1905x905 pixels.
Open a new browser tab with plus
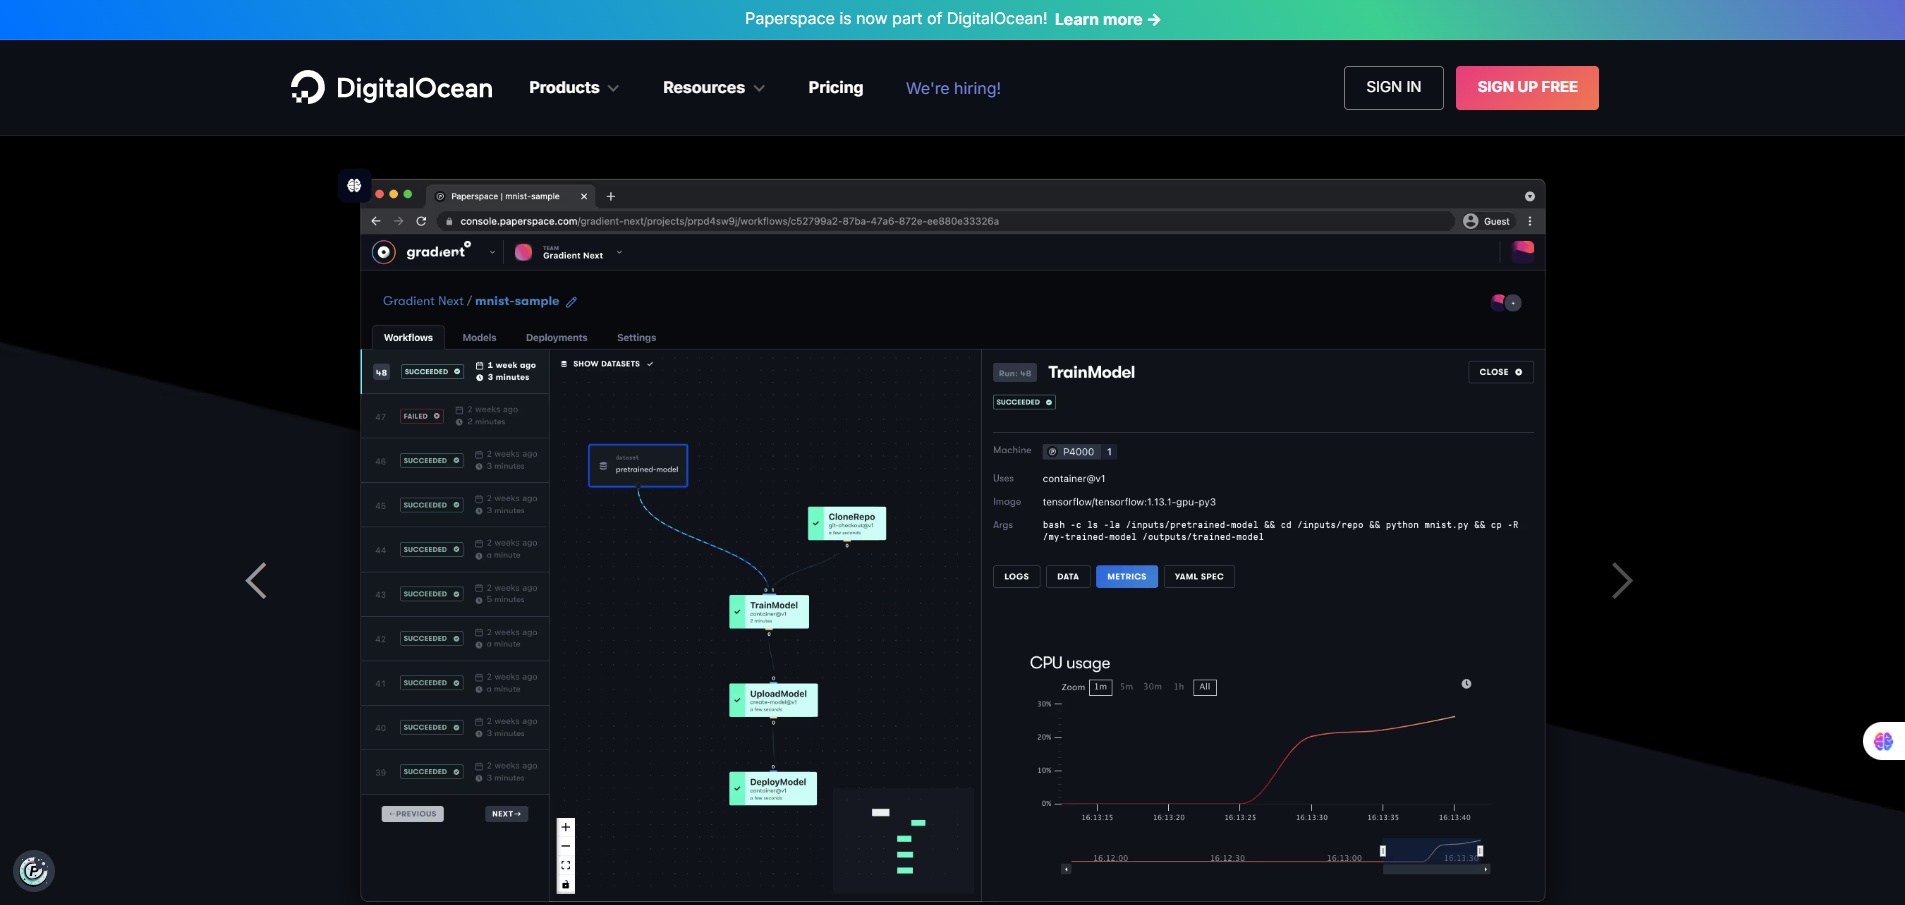point(611,196)
